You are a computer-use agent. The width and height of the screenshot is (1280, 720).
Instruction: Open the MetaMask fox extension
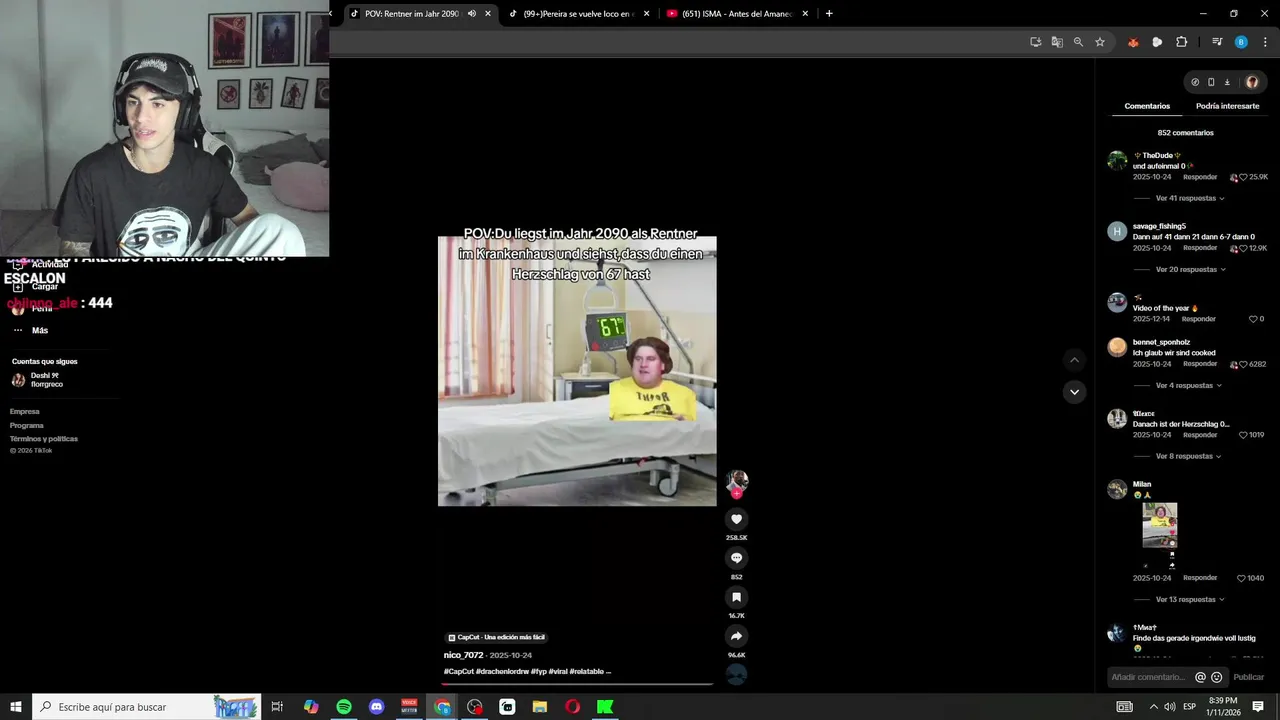point(1133,42)
